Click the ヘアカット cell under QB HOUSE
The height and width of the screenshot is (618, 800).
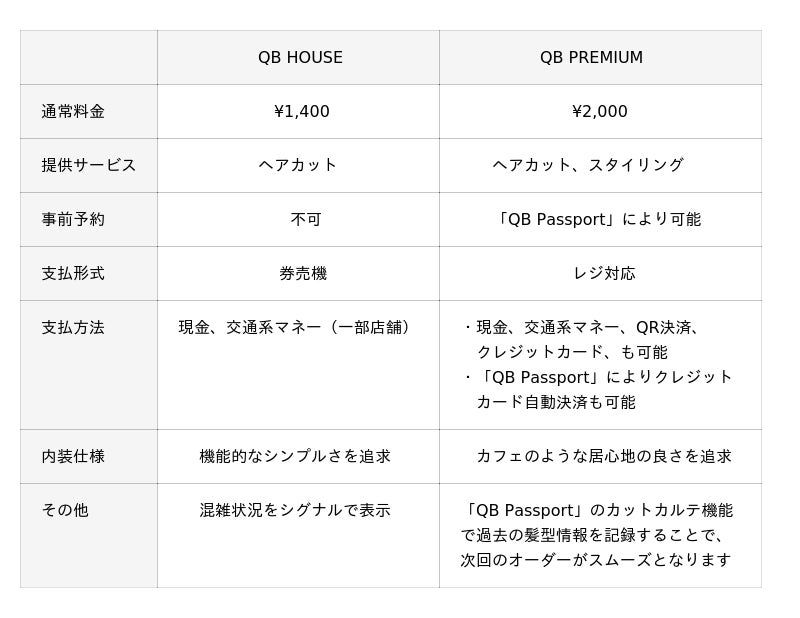click(x=298, y=166)
